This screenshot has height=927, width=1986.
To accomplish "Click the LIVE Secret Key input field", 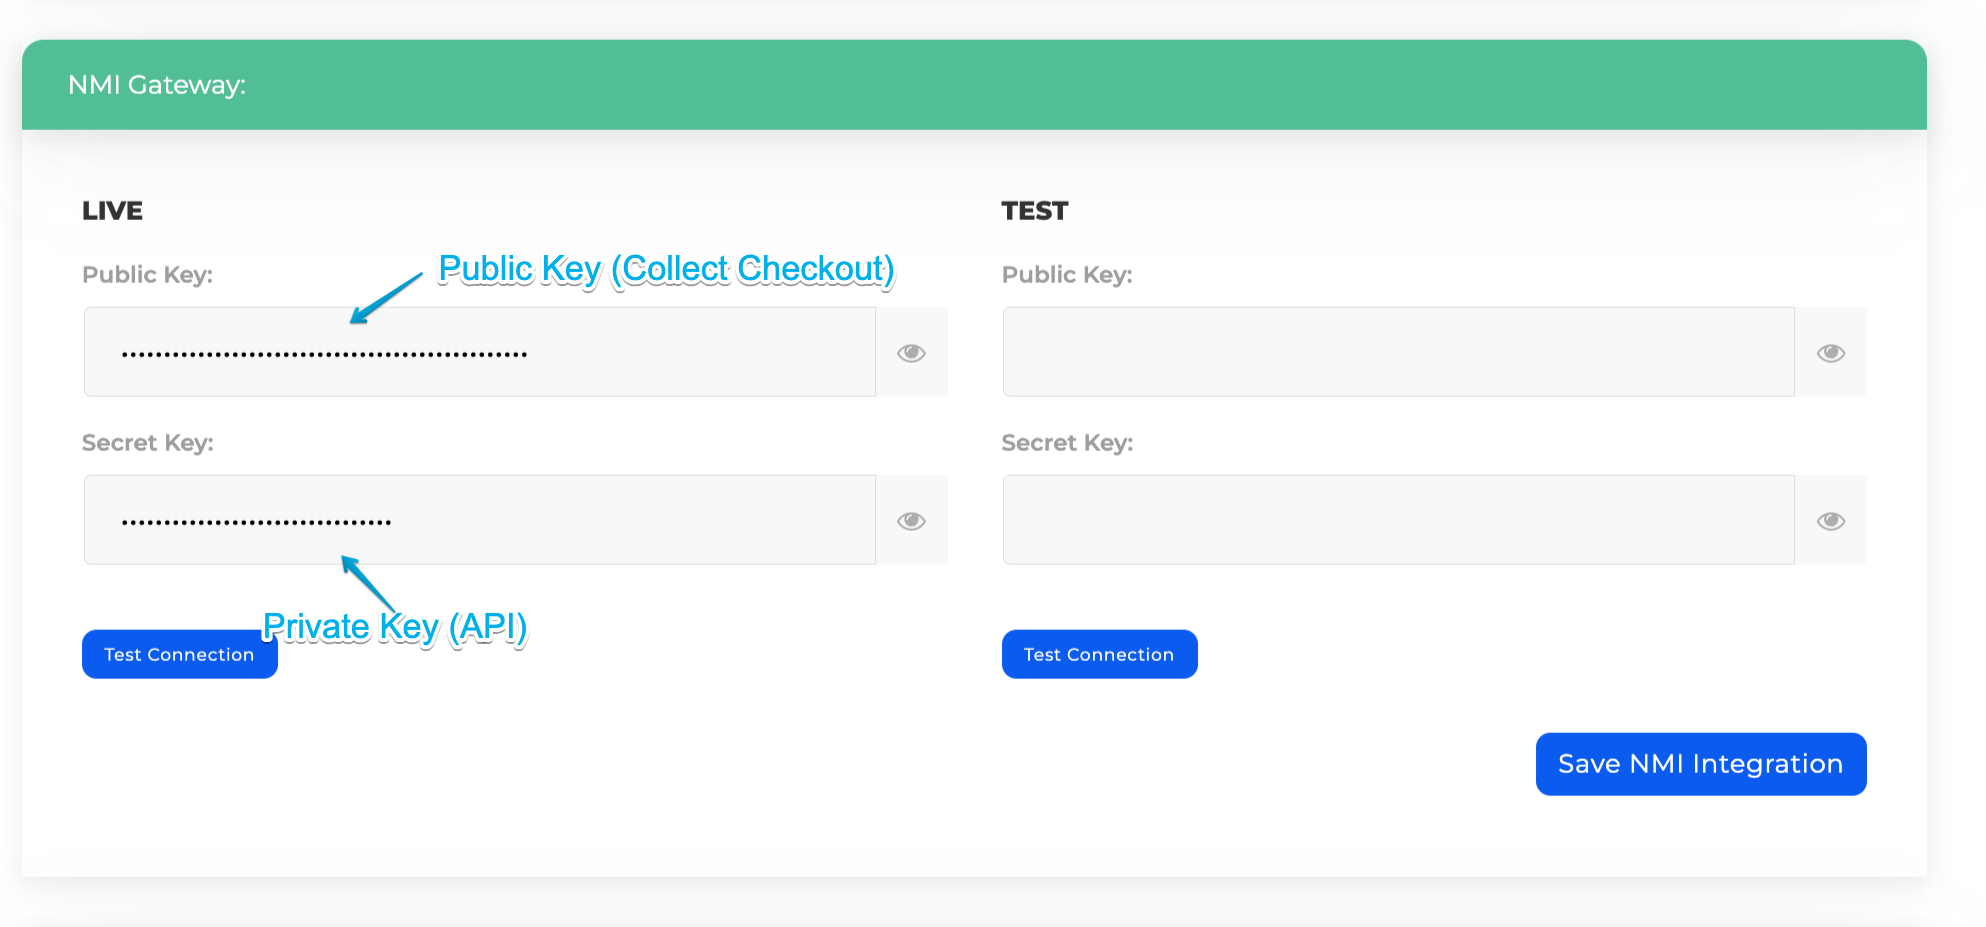I will coord(480,521).
